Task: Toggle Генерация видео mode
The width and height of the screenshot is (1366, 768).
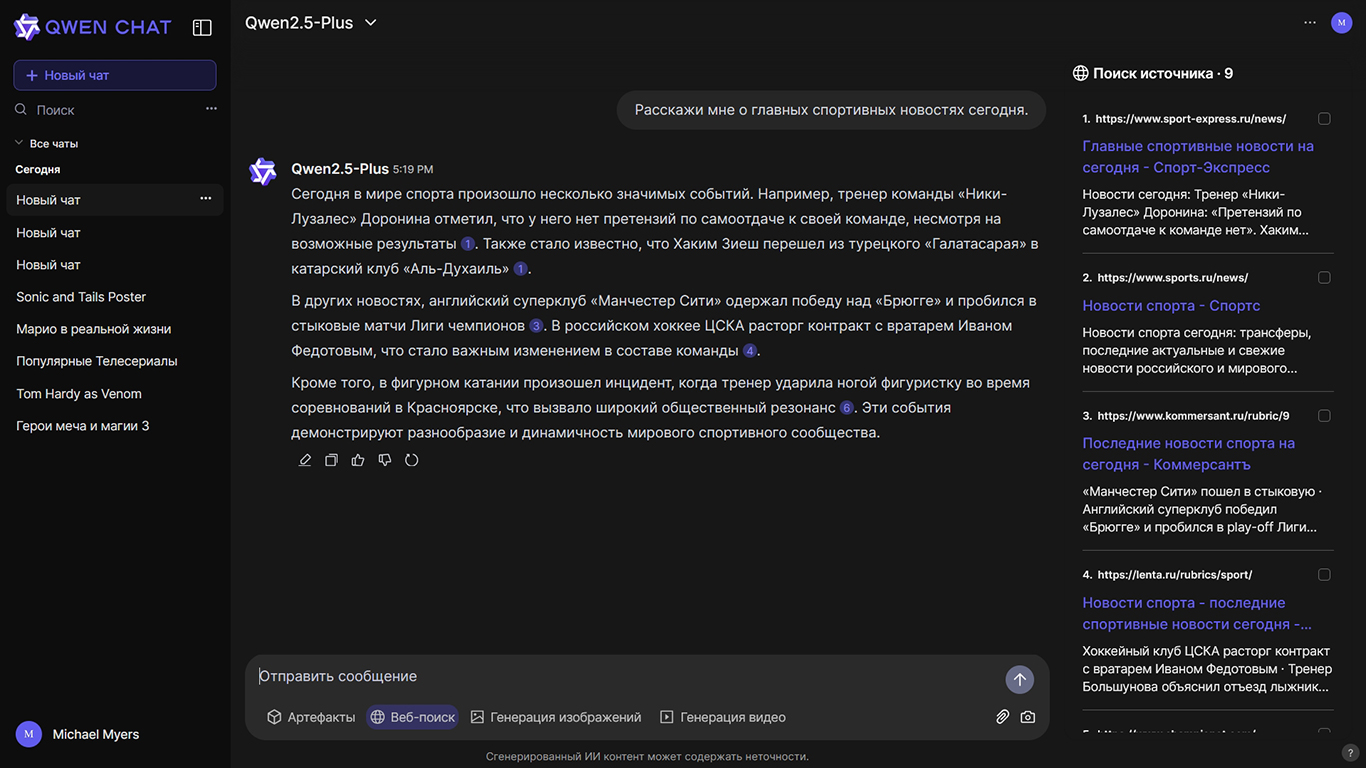Action: [x=722, y=717]
